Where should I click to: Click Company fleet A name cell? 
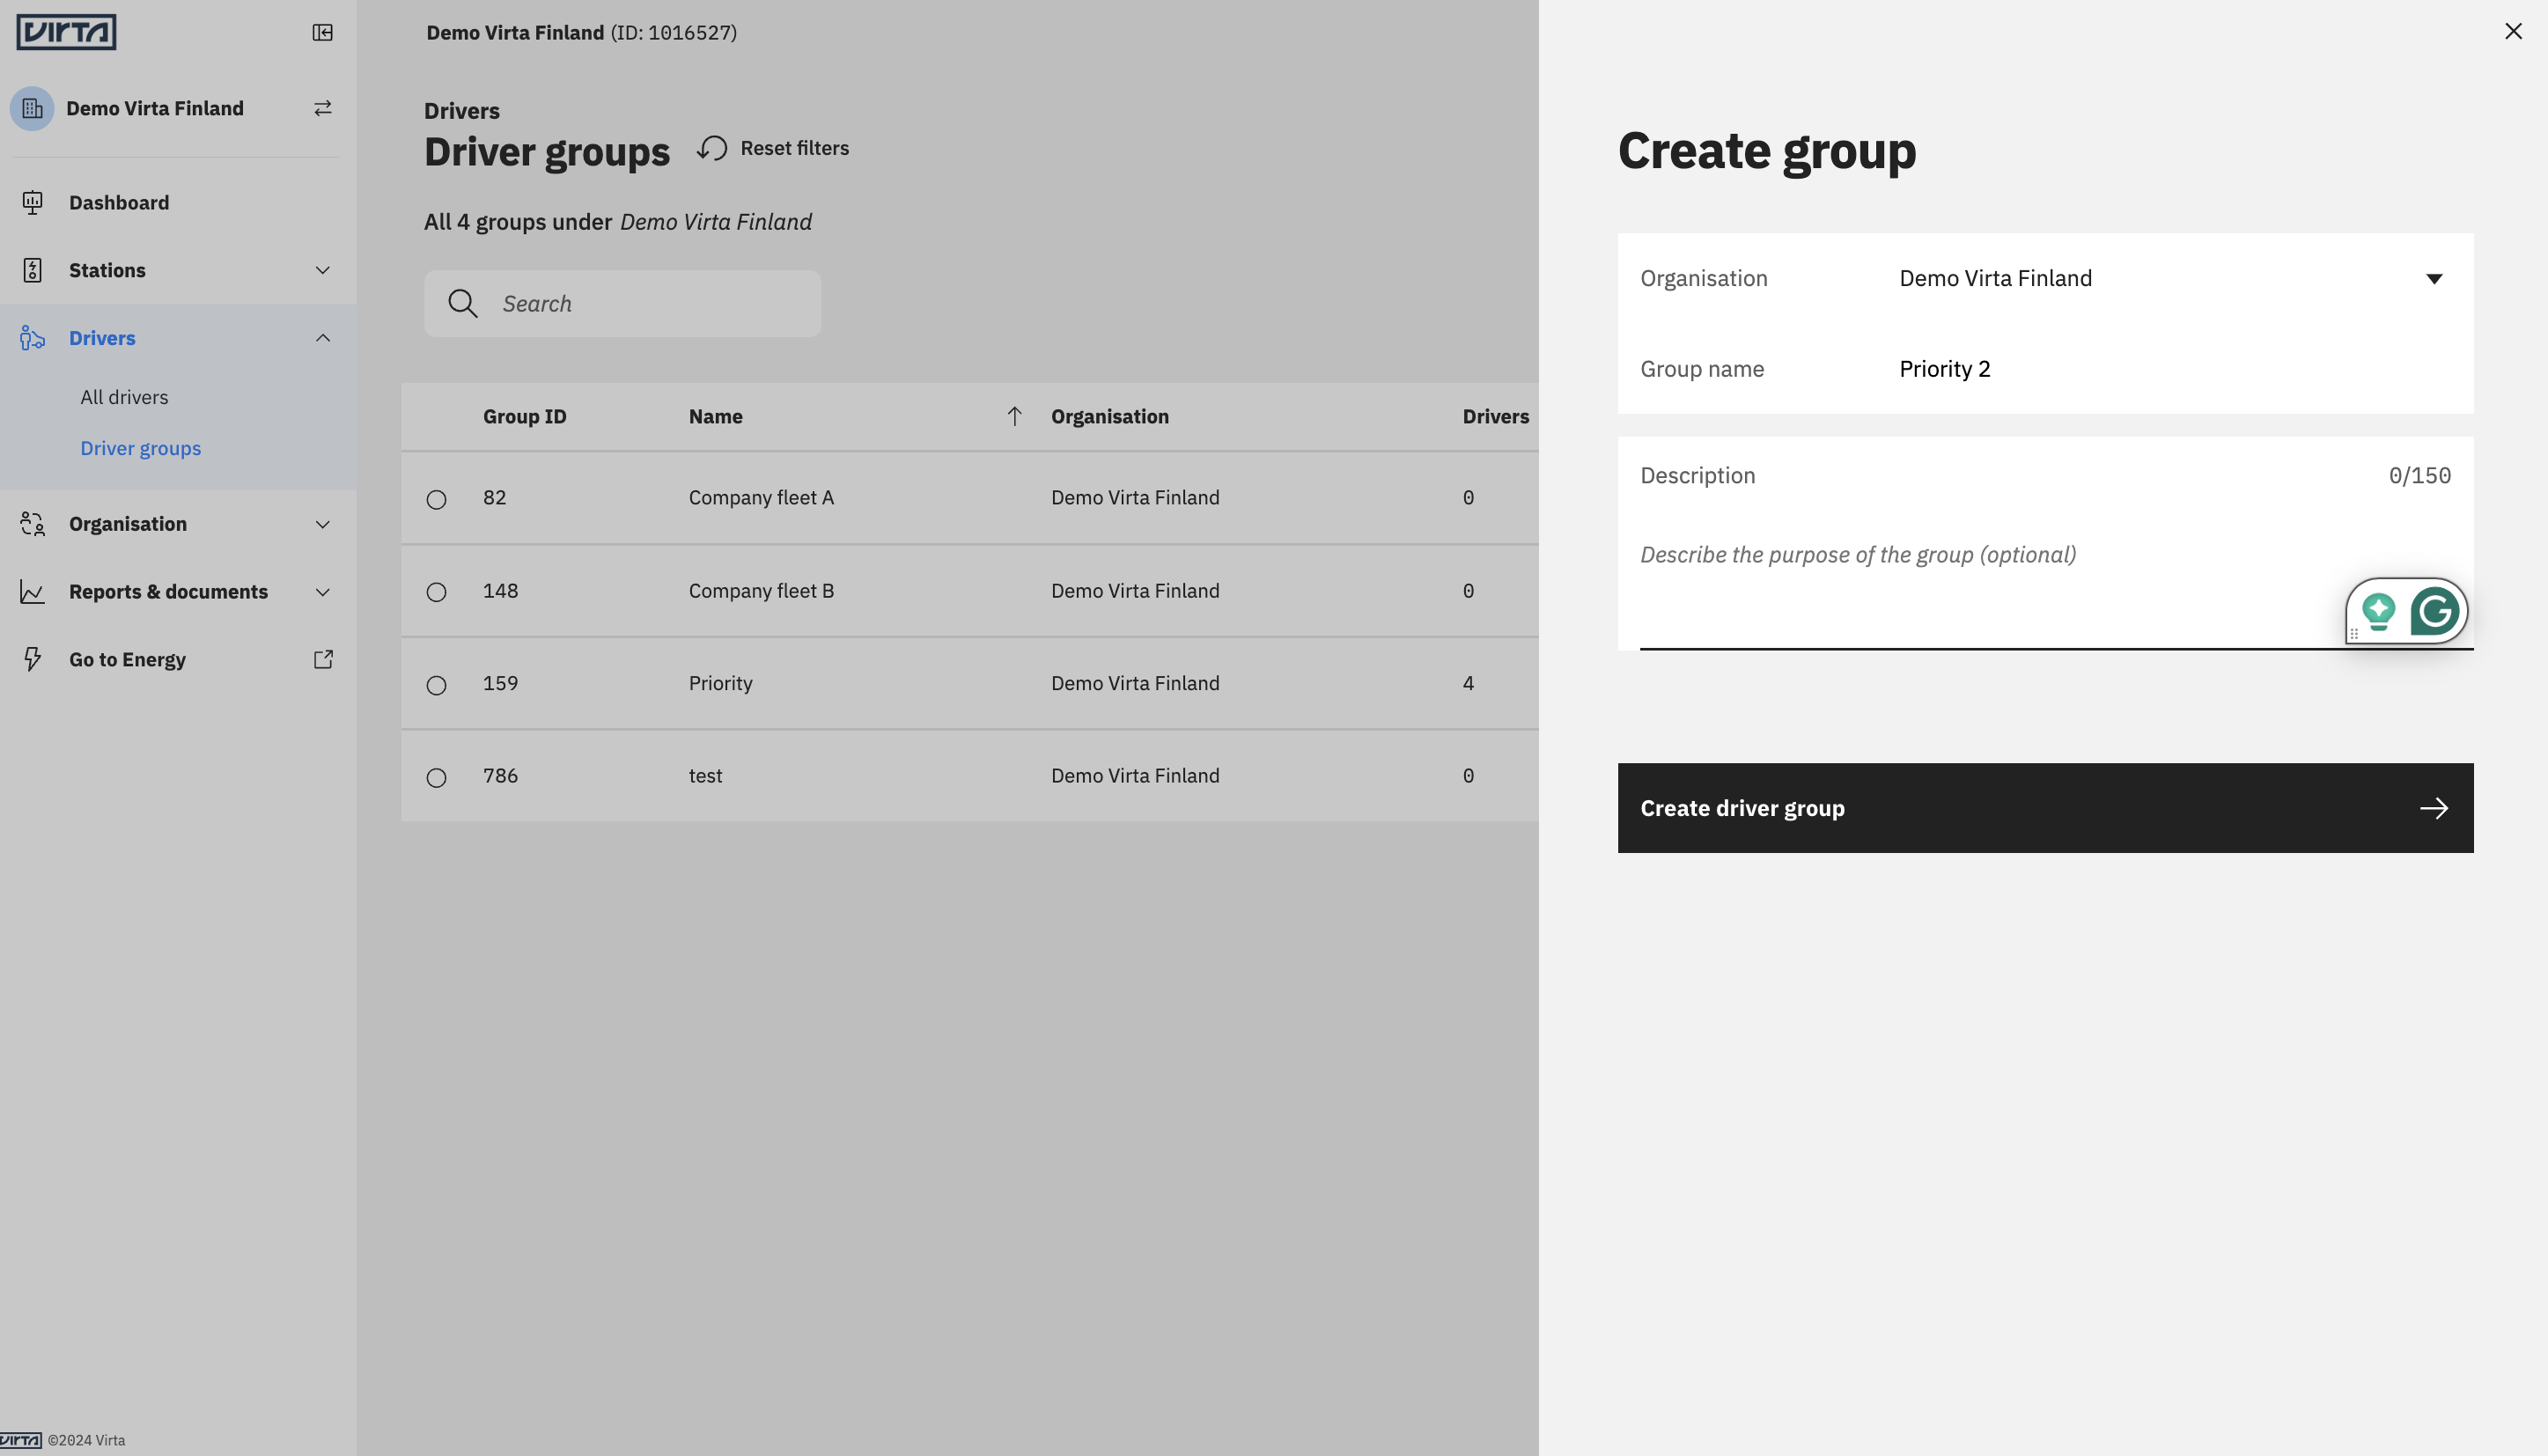click(761, 497)
